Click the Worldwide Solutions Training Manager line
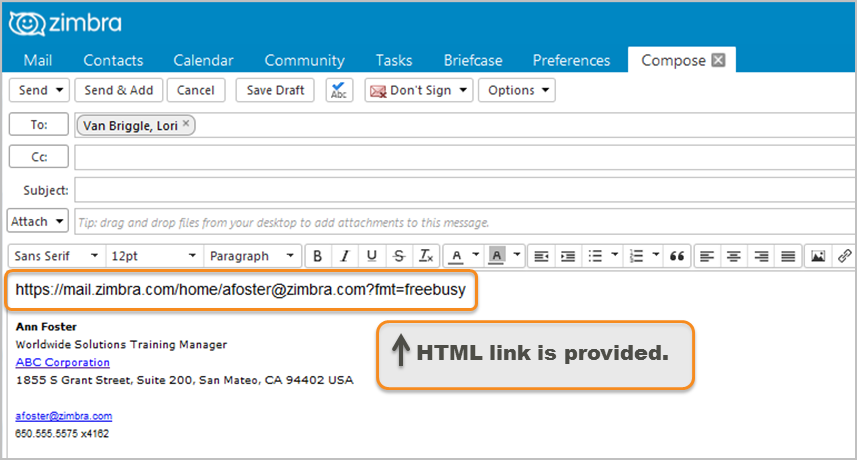The height and width of the screenshot is (460, 857). [121, 345]
